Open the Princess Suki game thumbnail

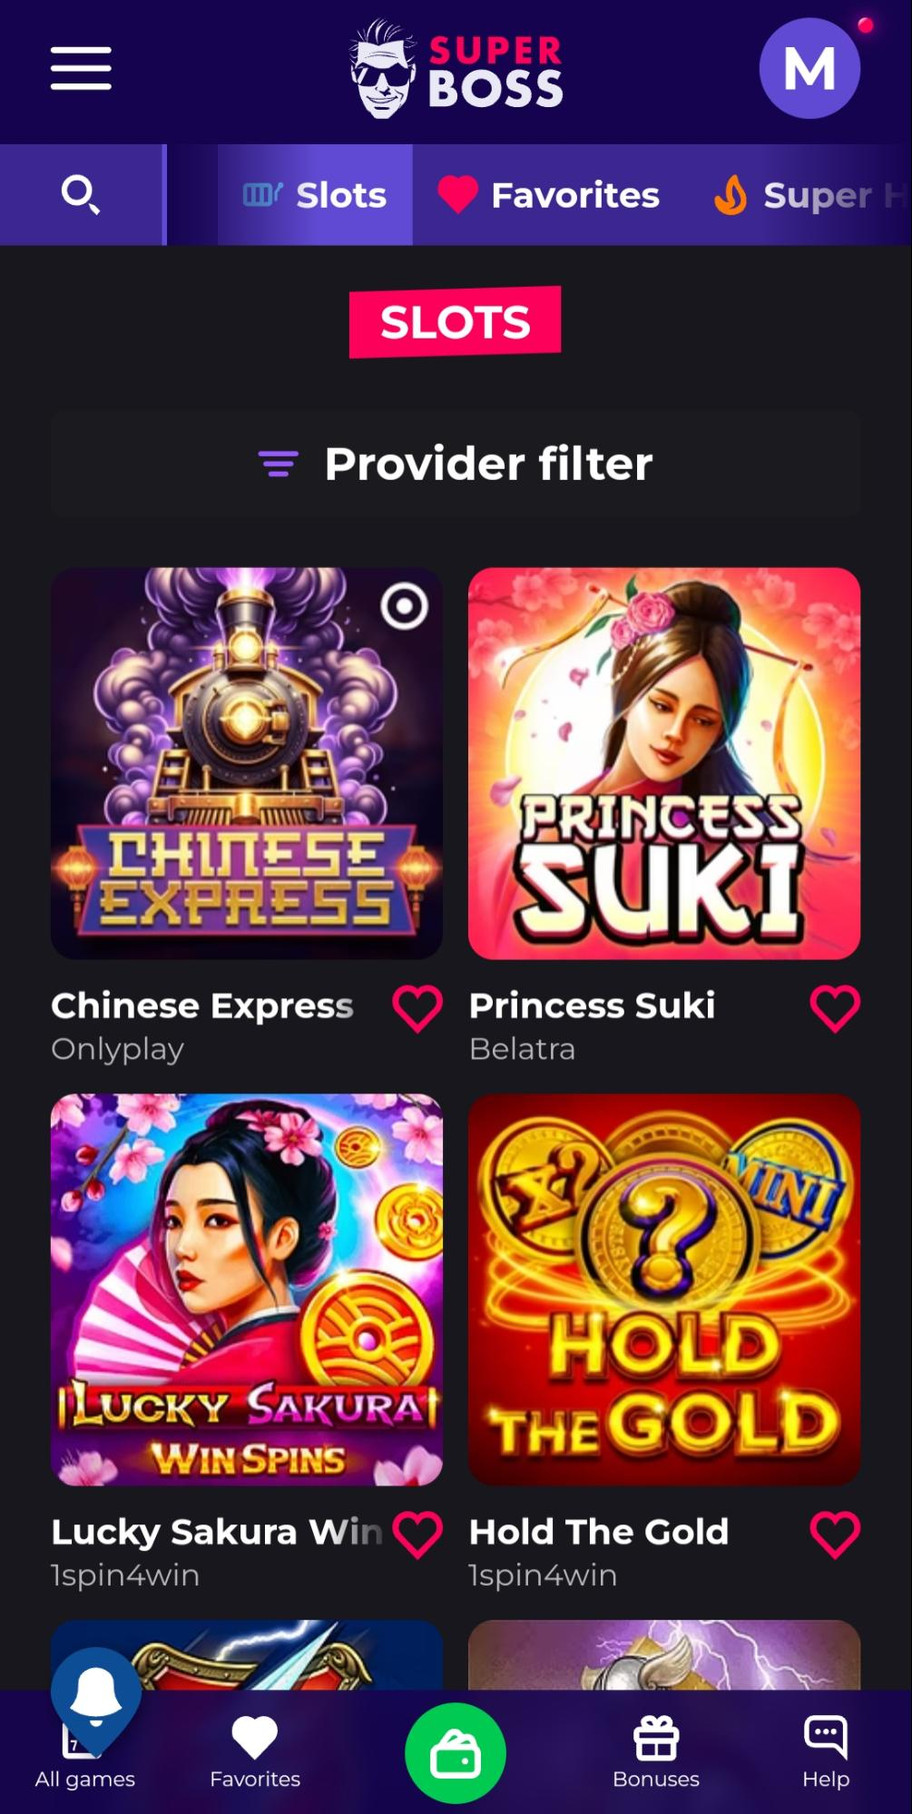(x=664, y=764)
